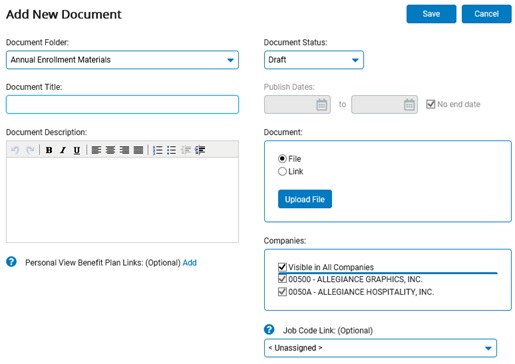Click Add link for Benefit Plan Links
Screen dimensions: 515x364
click(190, 263)
